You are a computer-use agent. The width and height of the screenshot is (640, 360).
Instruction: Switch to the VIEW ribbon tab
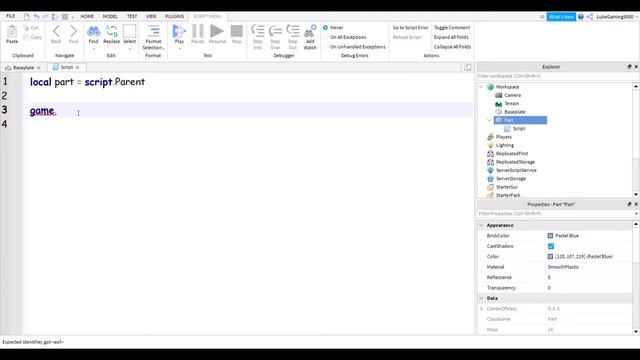tap(151, 16)
